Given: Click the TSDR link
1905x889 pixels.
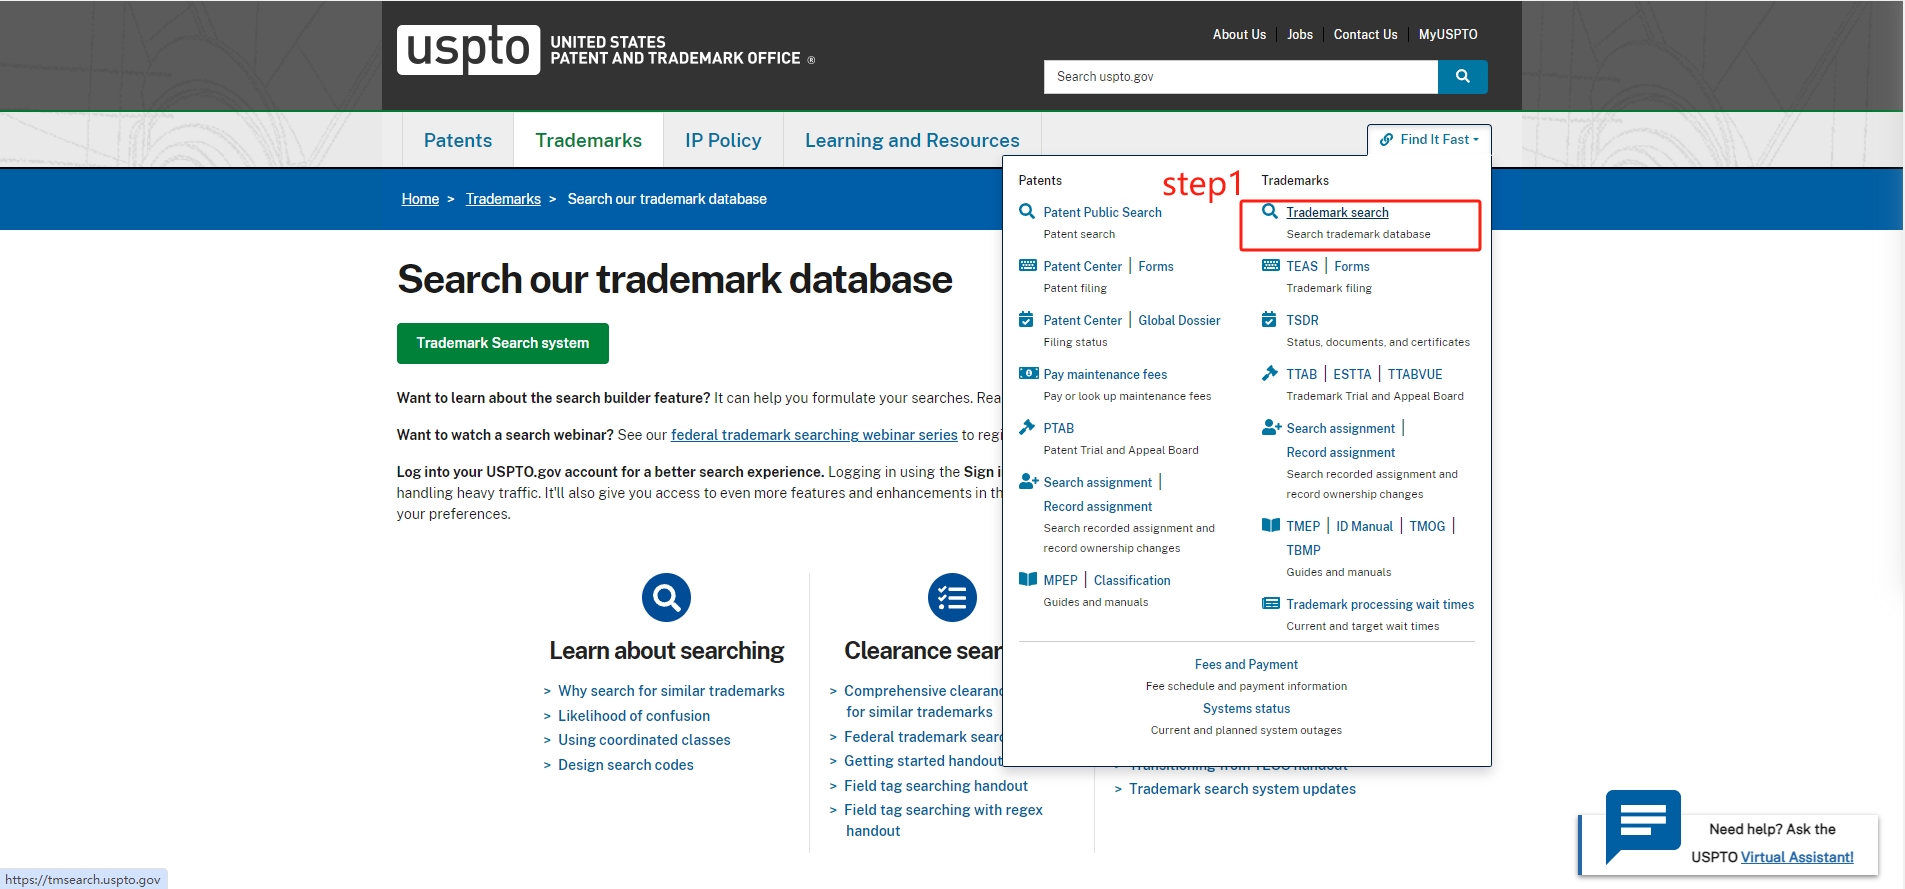Looking at the screenshot, I should 1302,320.
